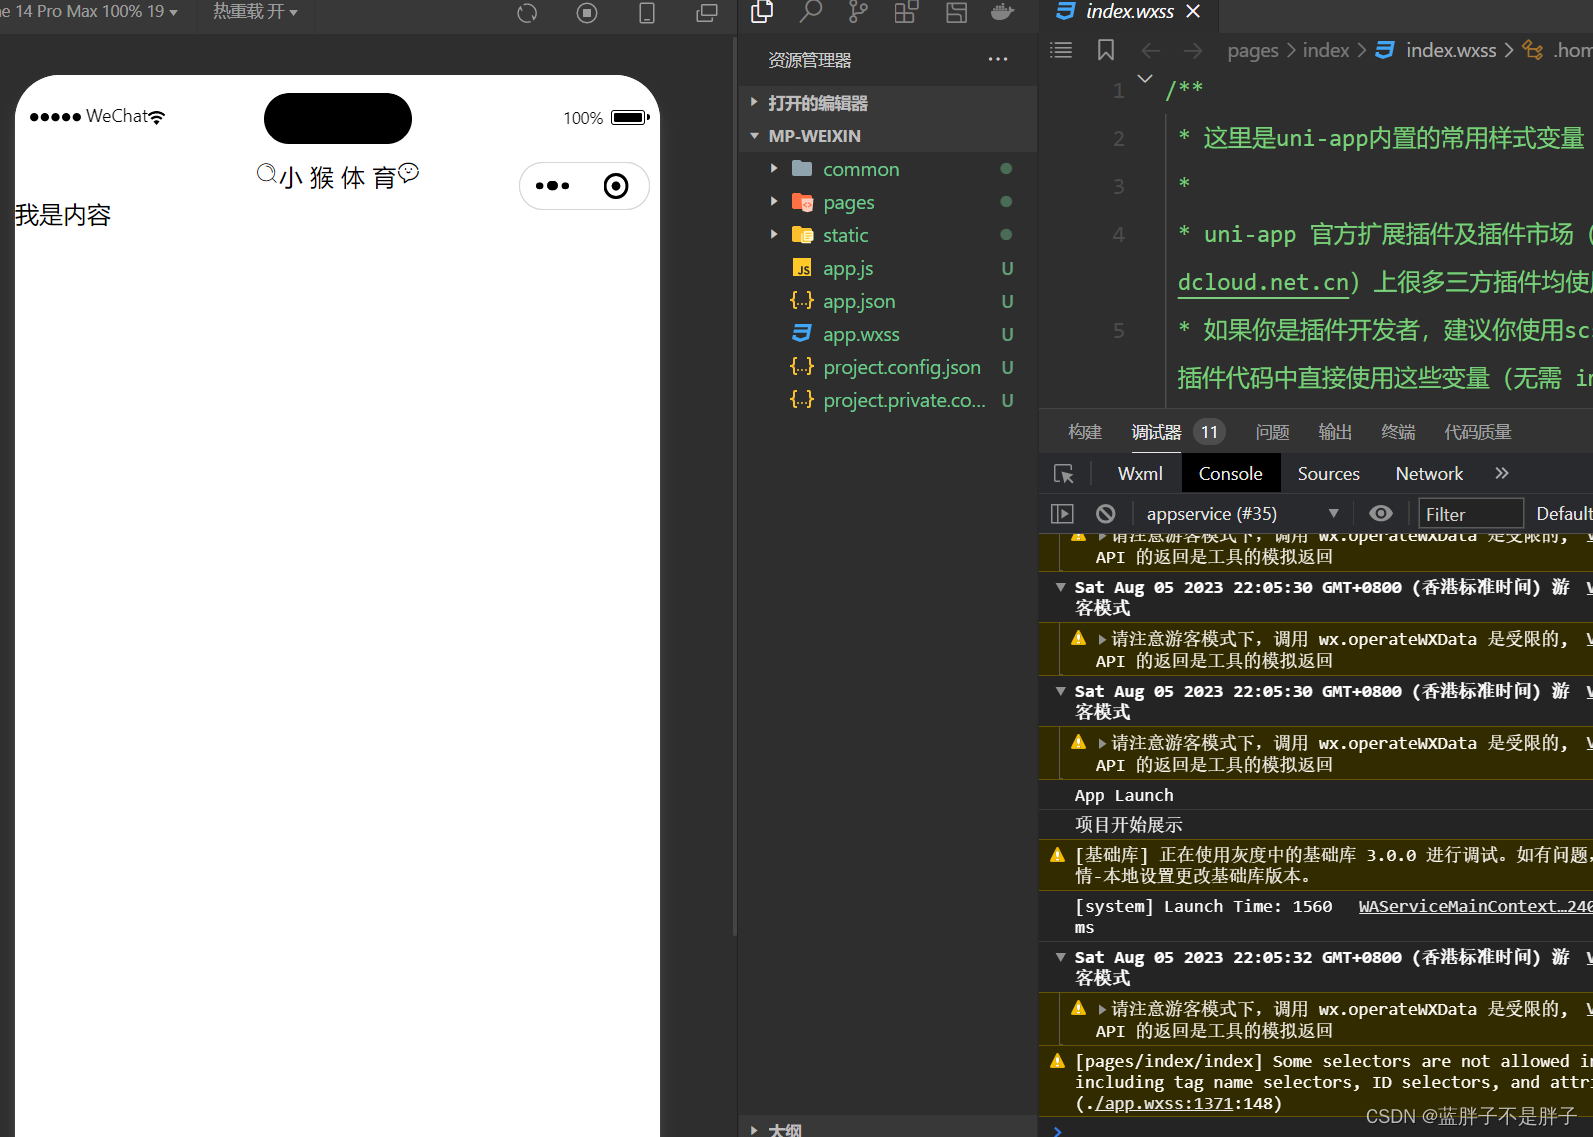This screenshot has width=1593, height=1137.
Task: Open project.config.json file
Action: (902, 367)
